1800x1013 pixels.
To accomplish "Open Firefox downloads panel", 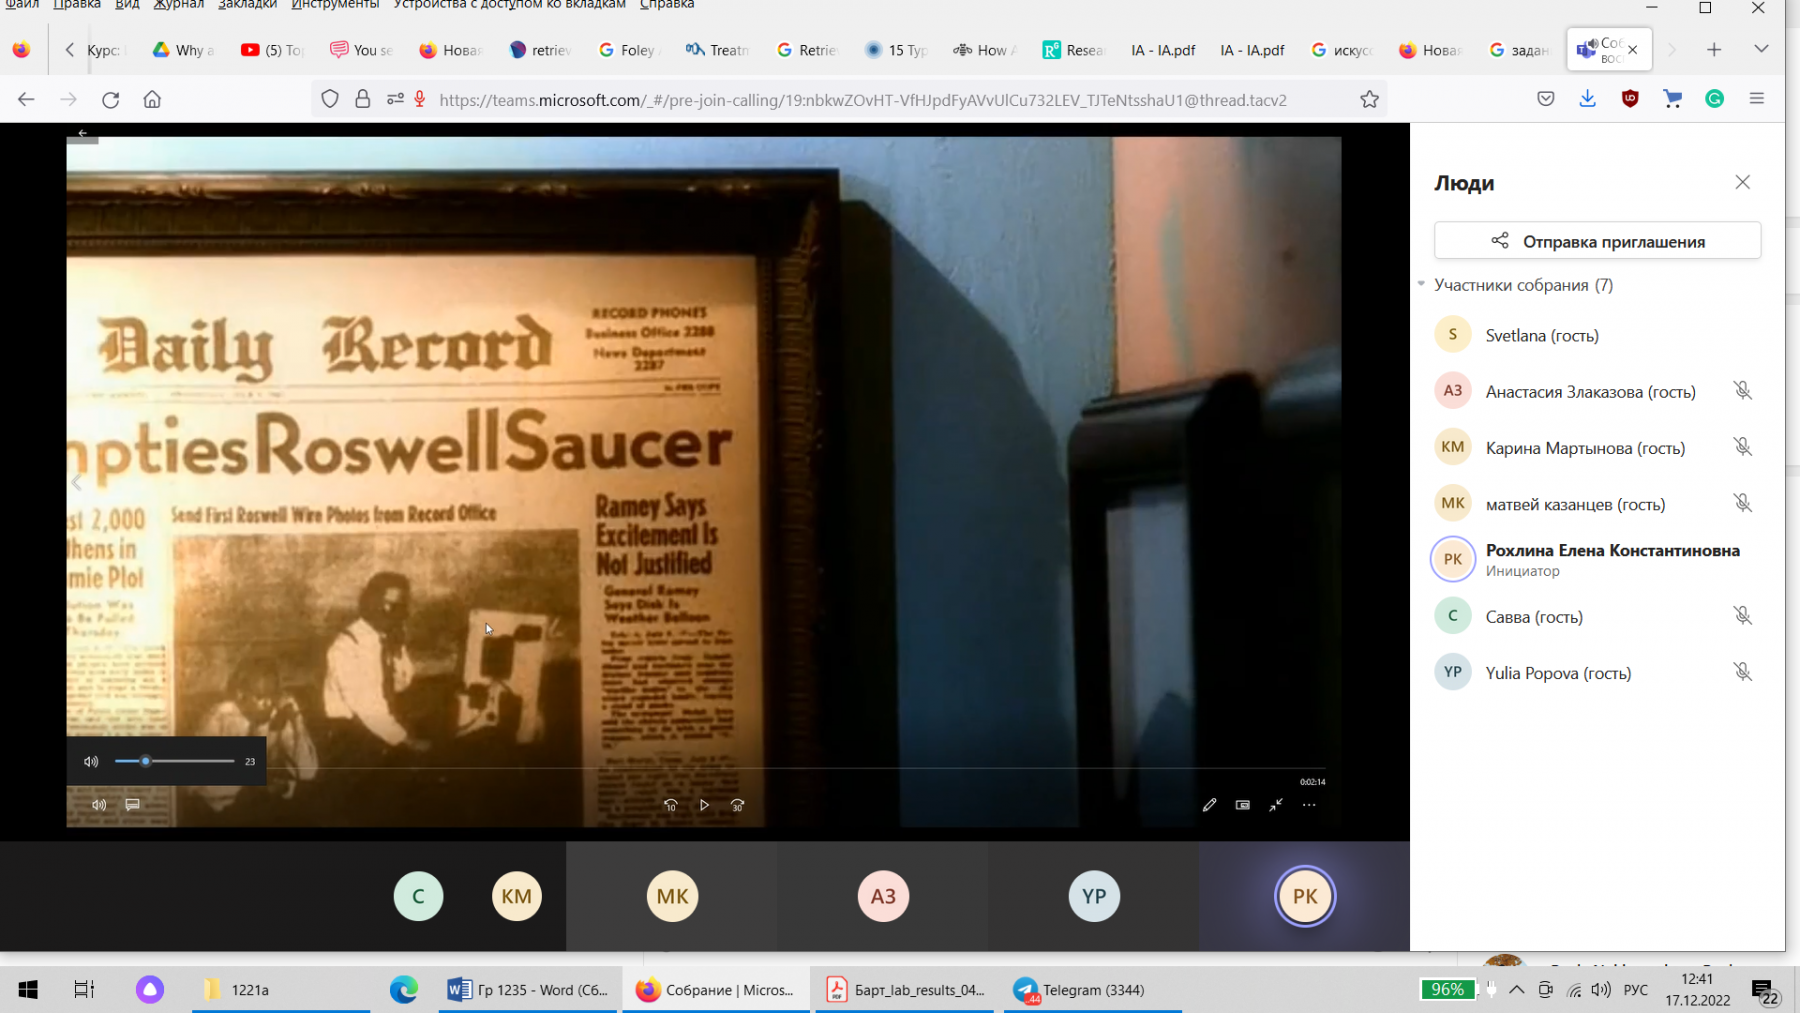I will (1588, 98).
